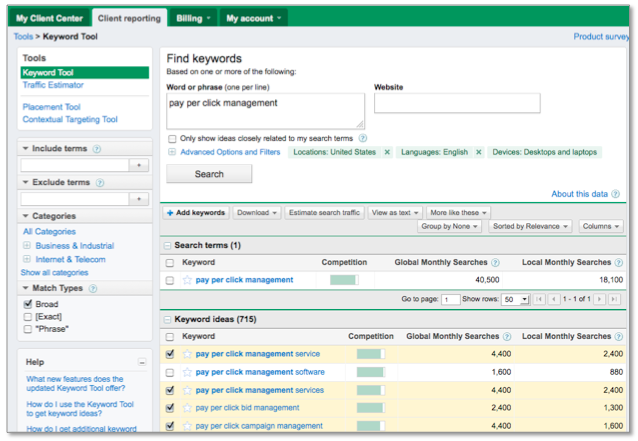Click the Search button
638x441 pixels.
(209, 173)
